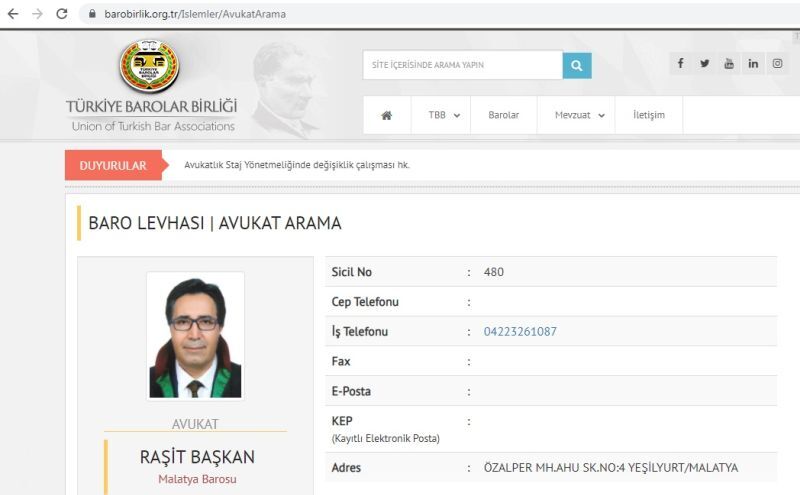
Task: Reload the page with refresh icon
Action: 62,14
